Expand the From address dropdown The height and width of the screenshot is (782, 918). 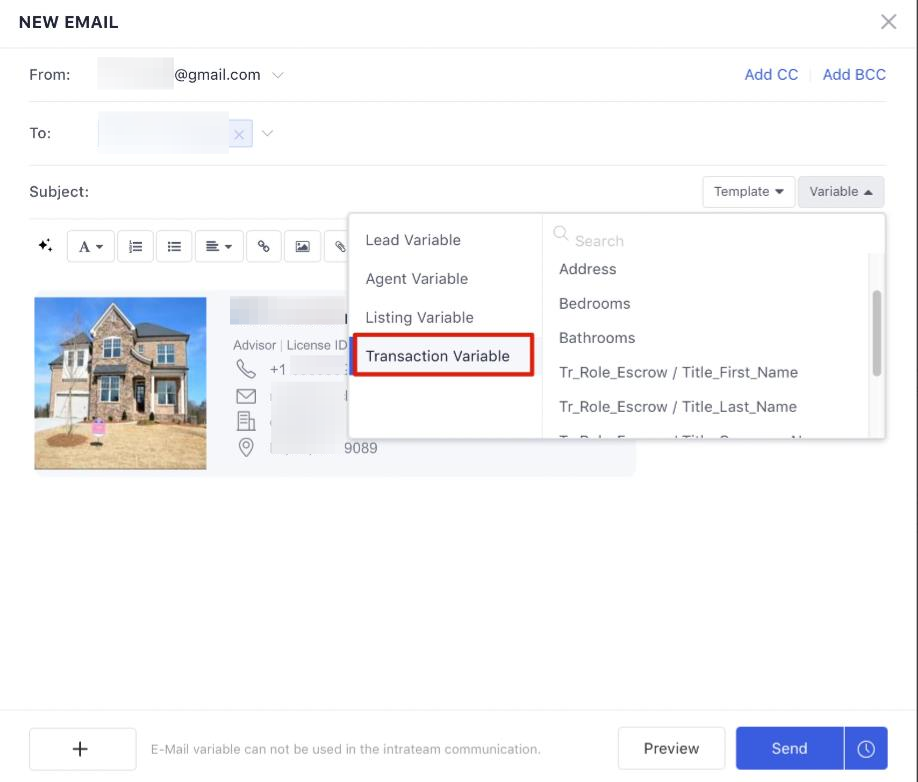pos(278,75)
